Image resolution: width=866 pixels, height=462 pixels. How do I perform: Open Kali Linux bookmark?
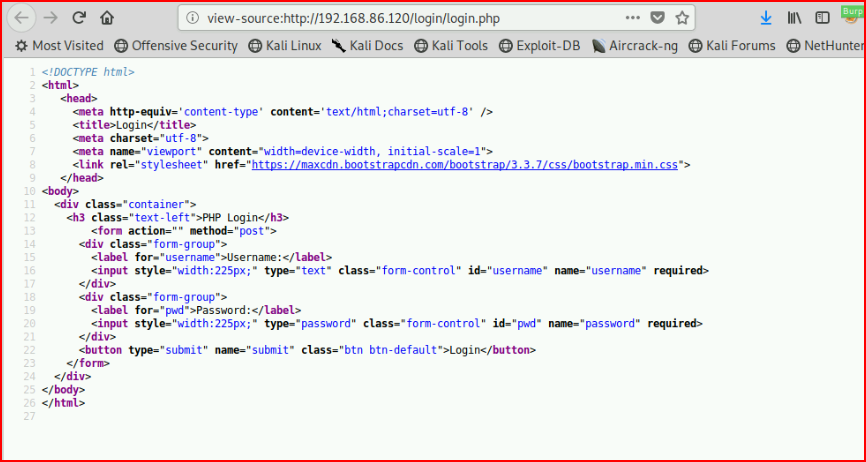tap(285, 46)
